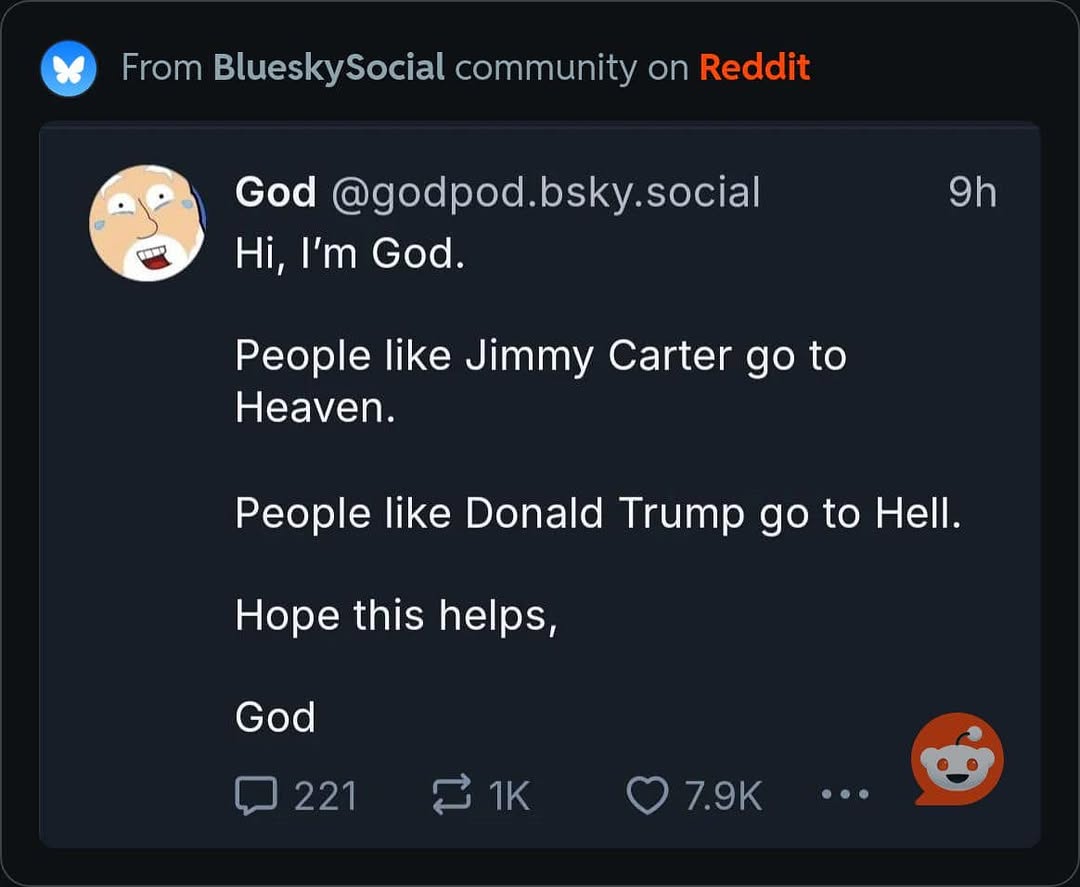Click the Bluesky butterfly community icon
The image size is (1080, 887).
click(68, 68)
